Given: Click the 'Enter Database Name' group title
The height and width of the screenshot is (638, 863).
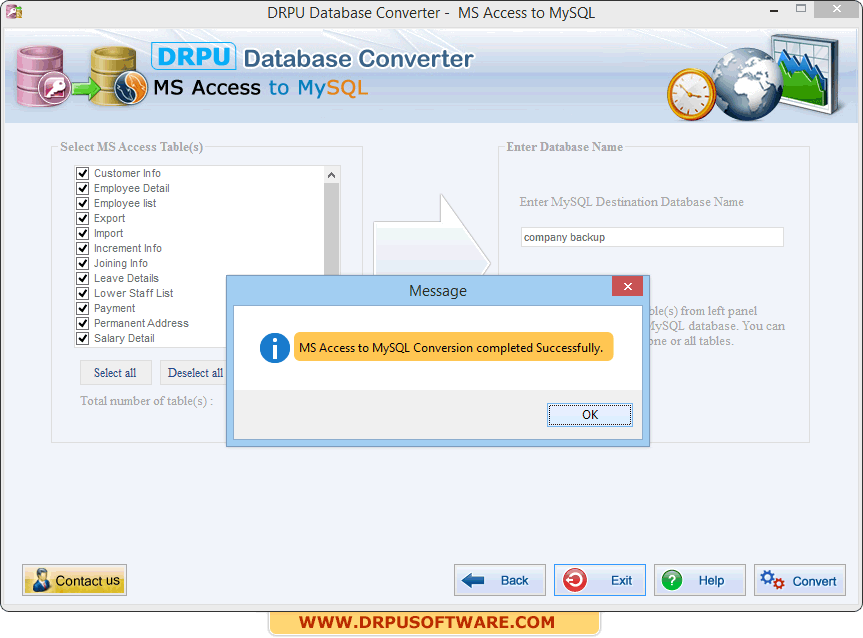Looking at the screenshot, I should tap(565, 147).
